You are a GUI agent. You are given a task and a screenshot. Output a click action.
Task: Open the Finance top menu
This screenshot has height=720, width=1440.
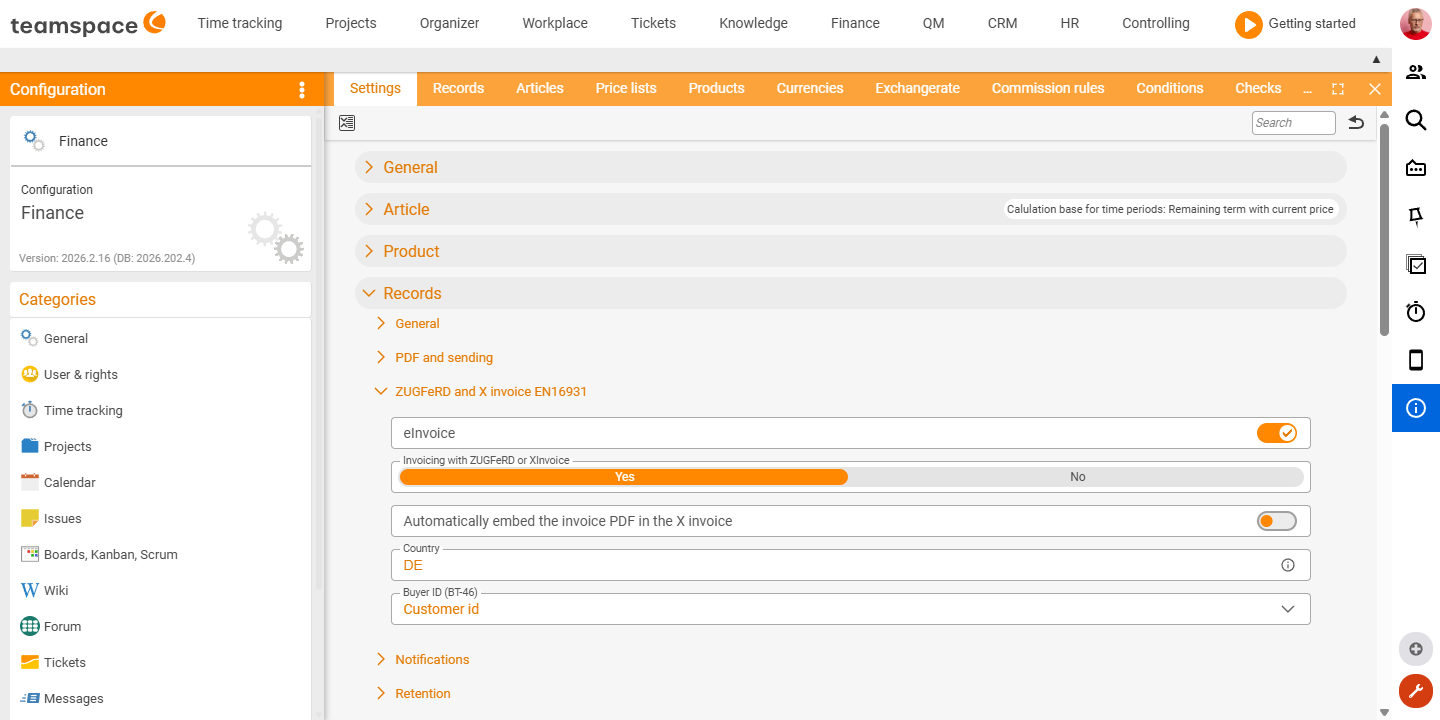(x=855, y=23)
